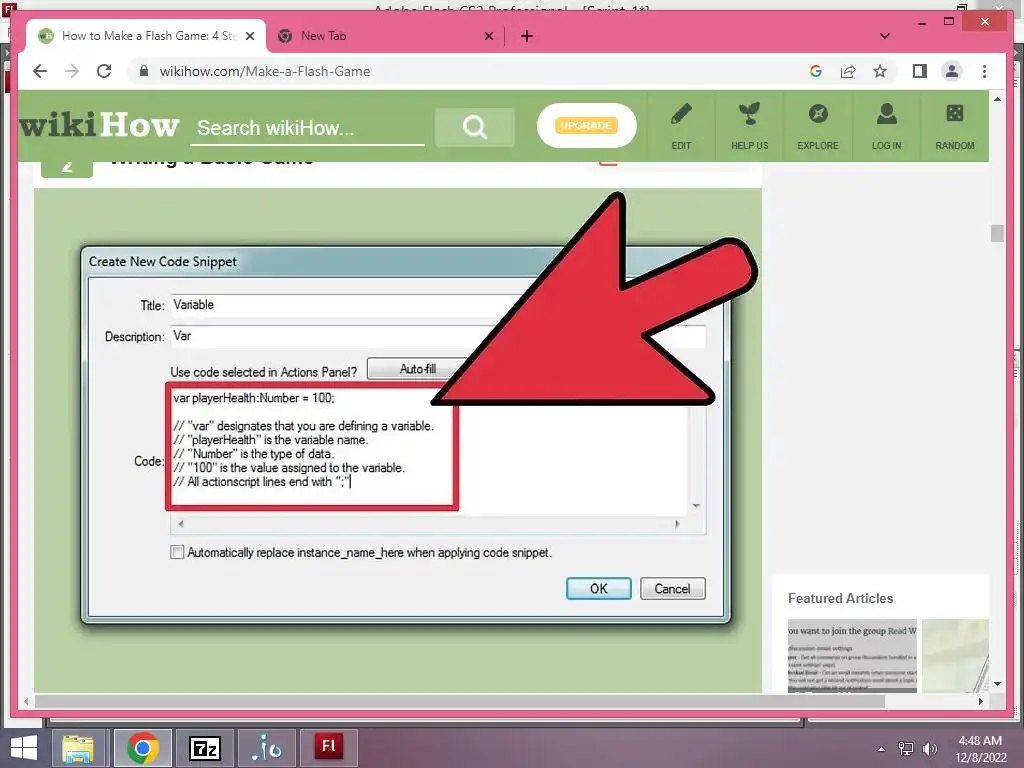Focus the Search wikiHow field
Viewport: 1024px width, 768px height.
307,128
